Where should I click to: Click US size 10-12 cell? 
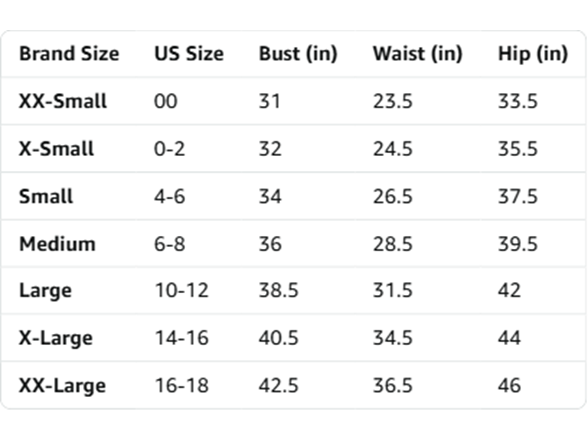tap(182, 291)
